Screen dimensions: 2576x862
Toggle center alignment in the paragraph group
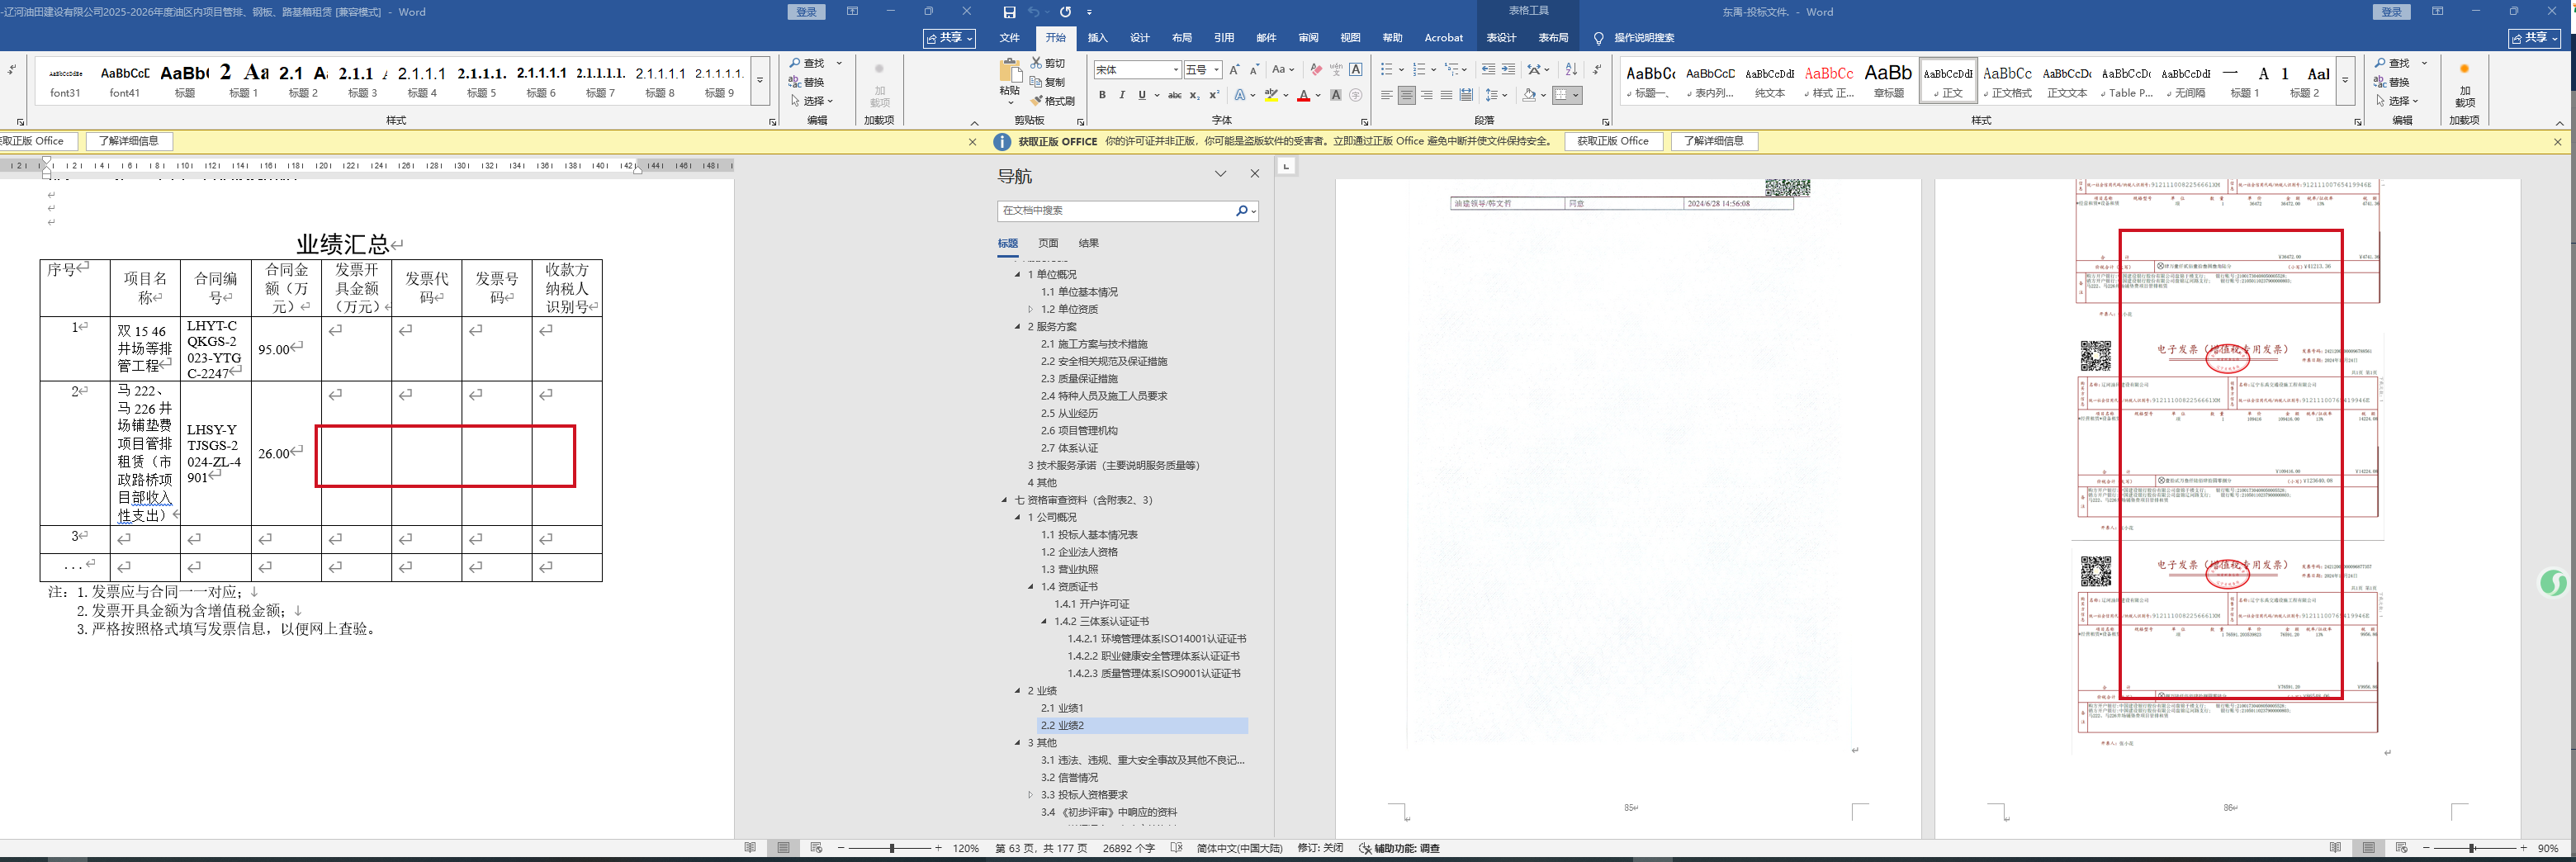(1406, 96)
